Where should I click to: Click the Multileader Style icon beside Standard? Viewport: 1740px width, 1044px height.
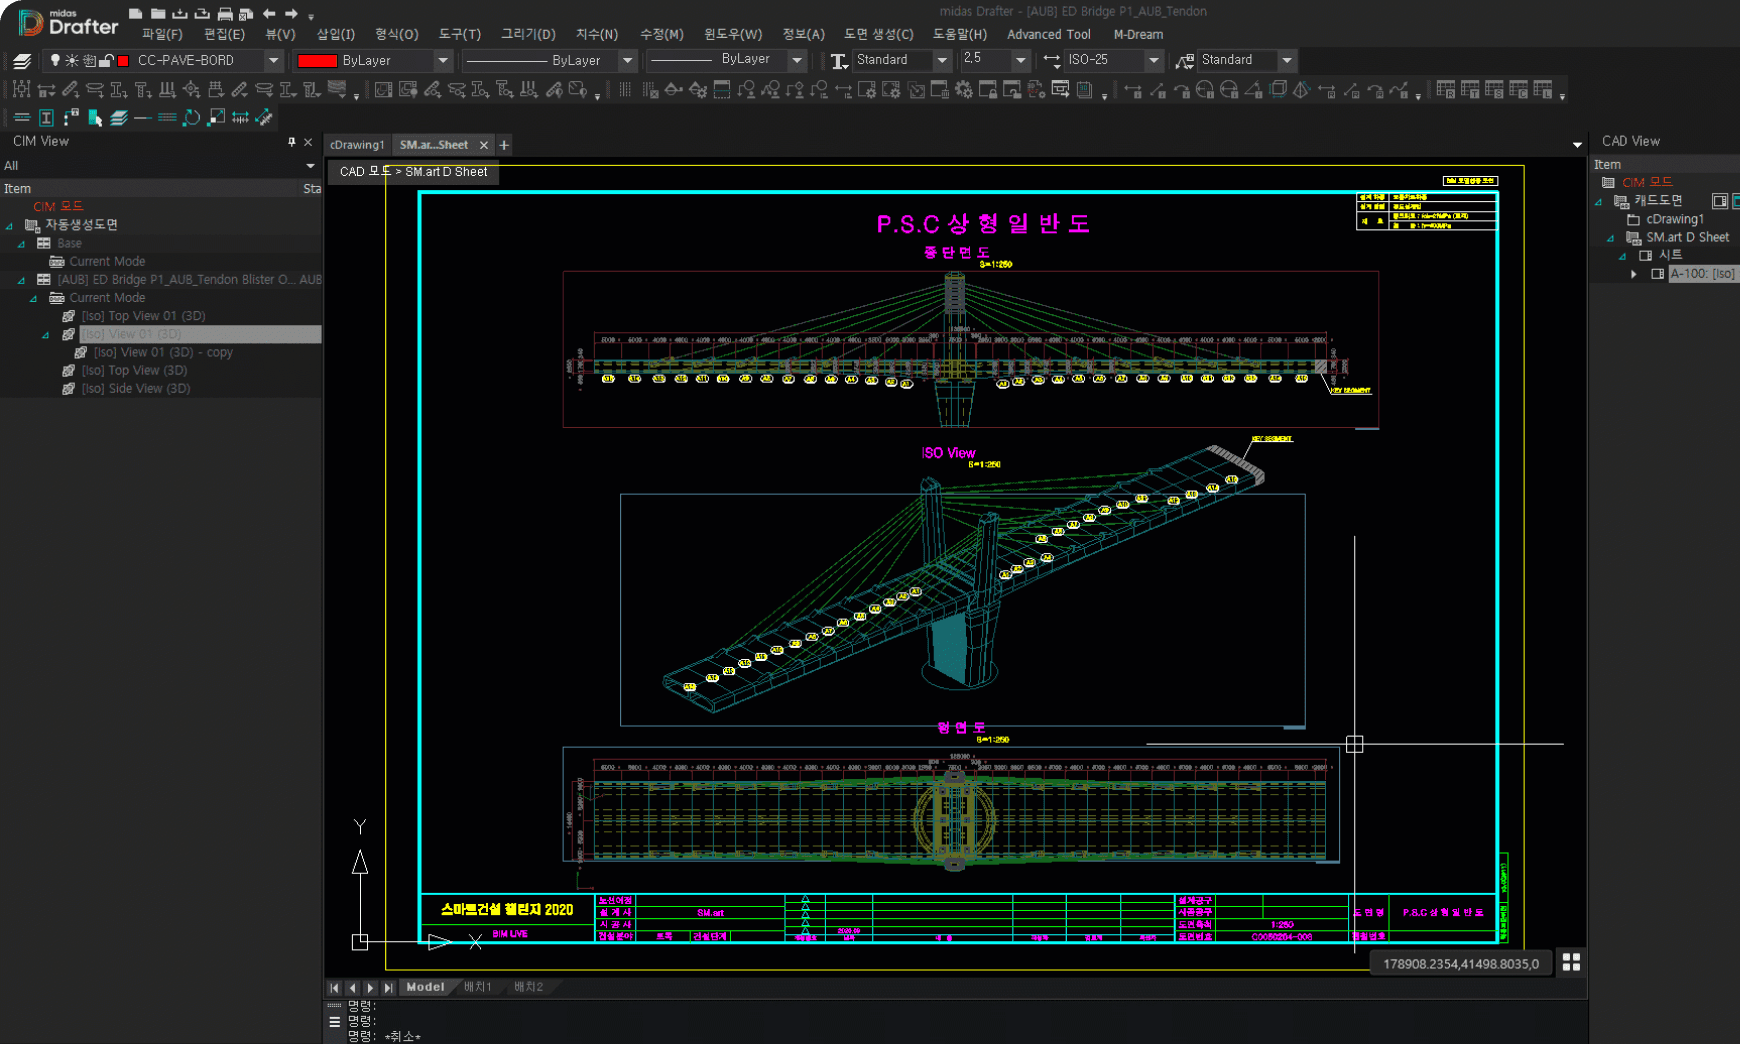1185,61
